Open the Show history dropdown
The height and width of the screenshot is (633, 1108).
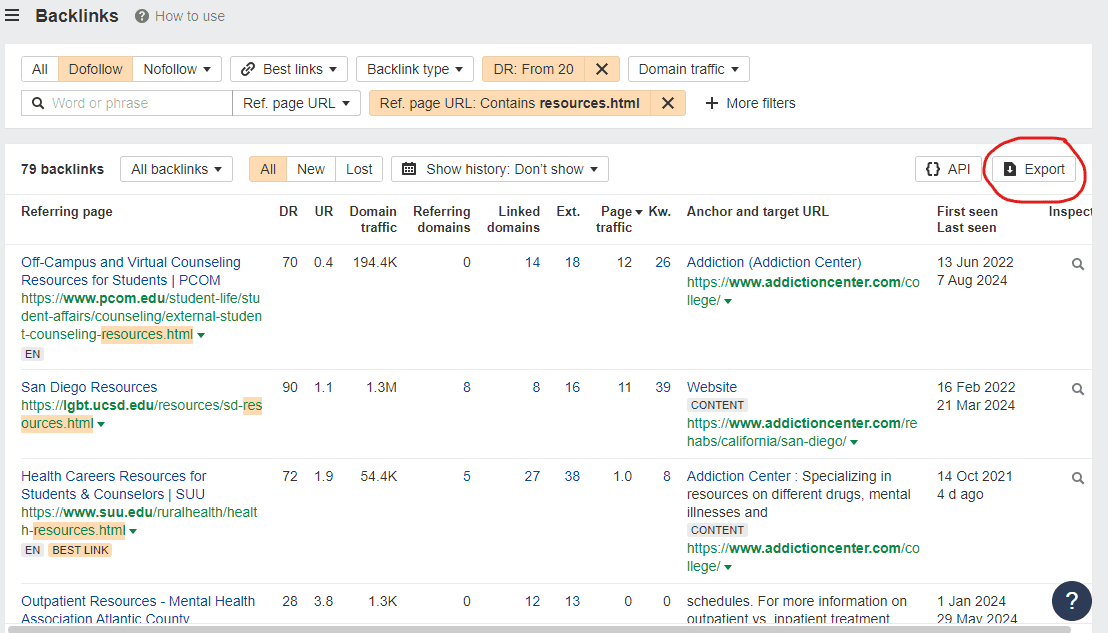click(500, 170)
